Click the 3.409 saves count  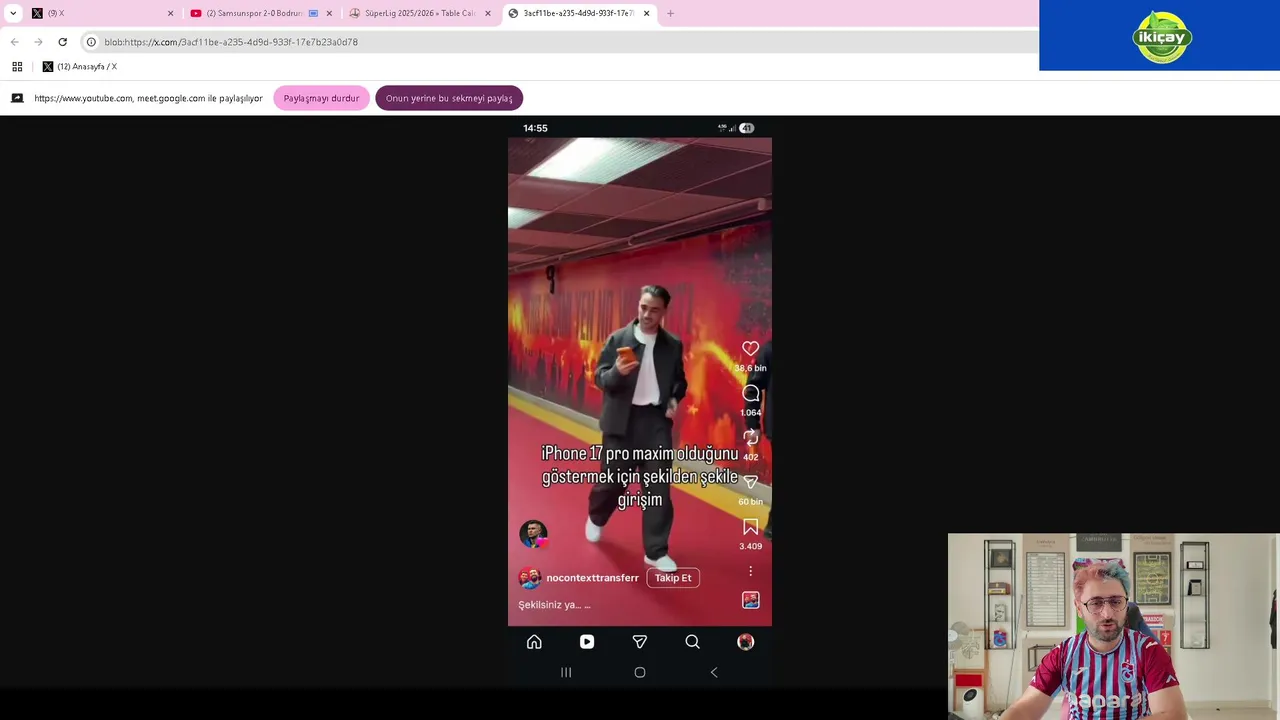click(x=750, y=546)
